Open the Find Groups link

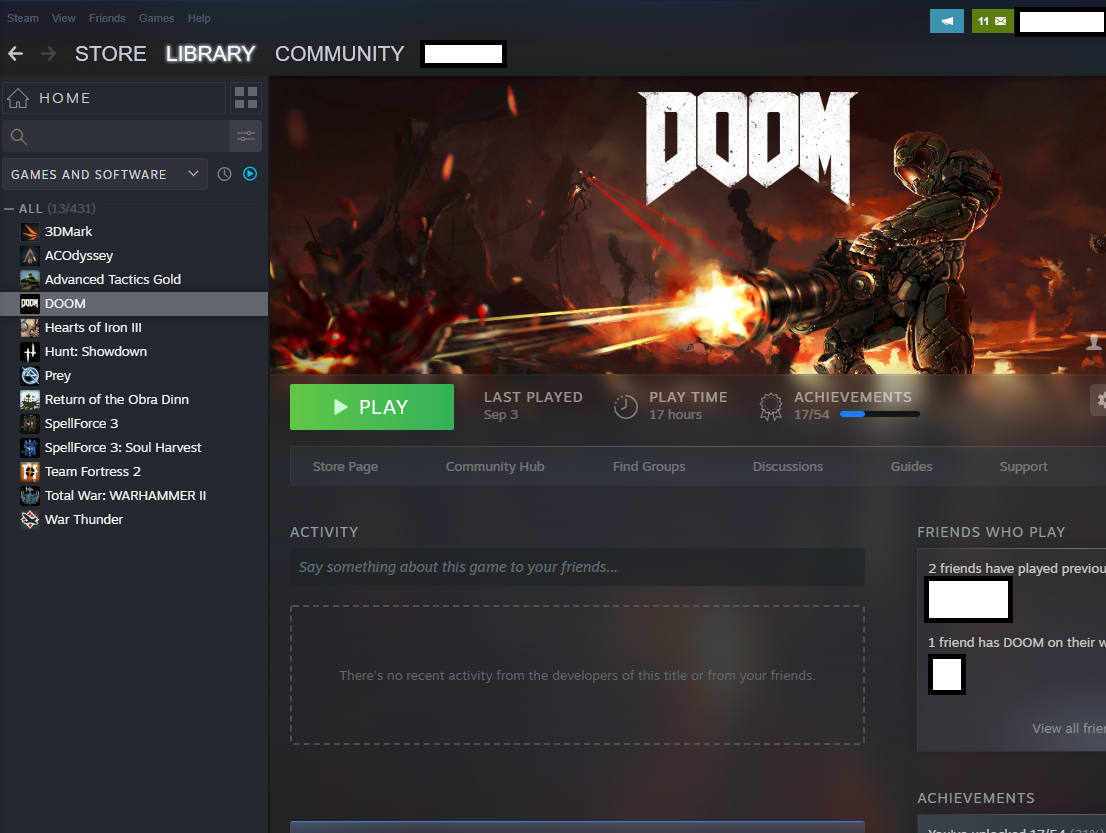[x=649, y=466]
